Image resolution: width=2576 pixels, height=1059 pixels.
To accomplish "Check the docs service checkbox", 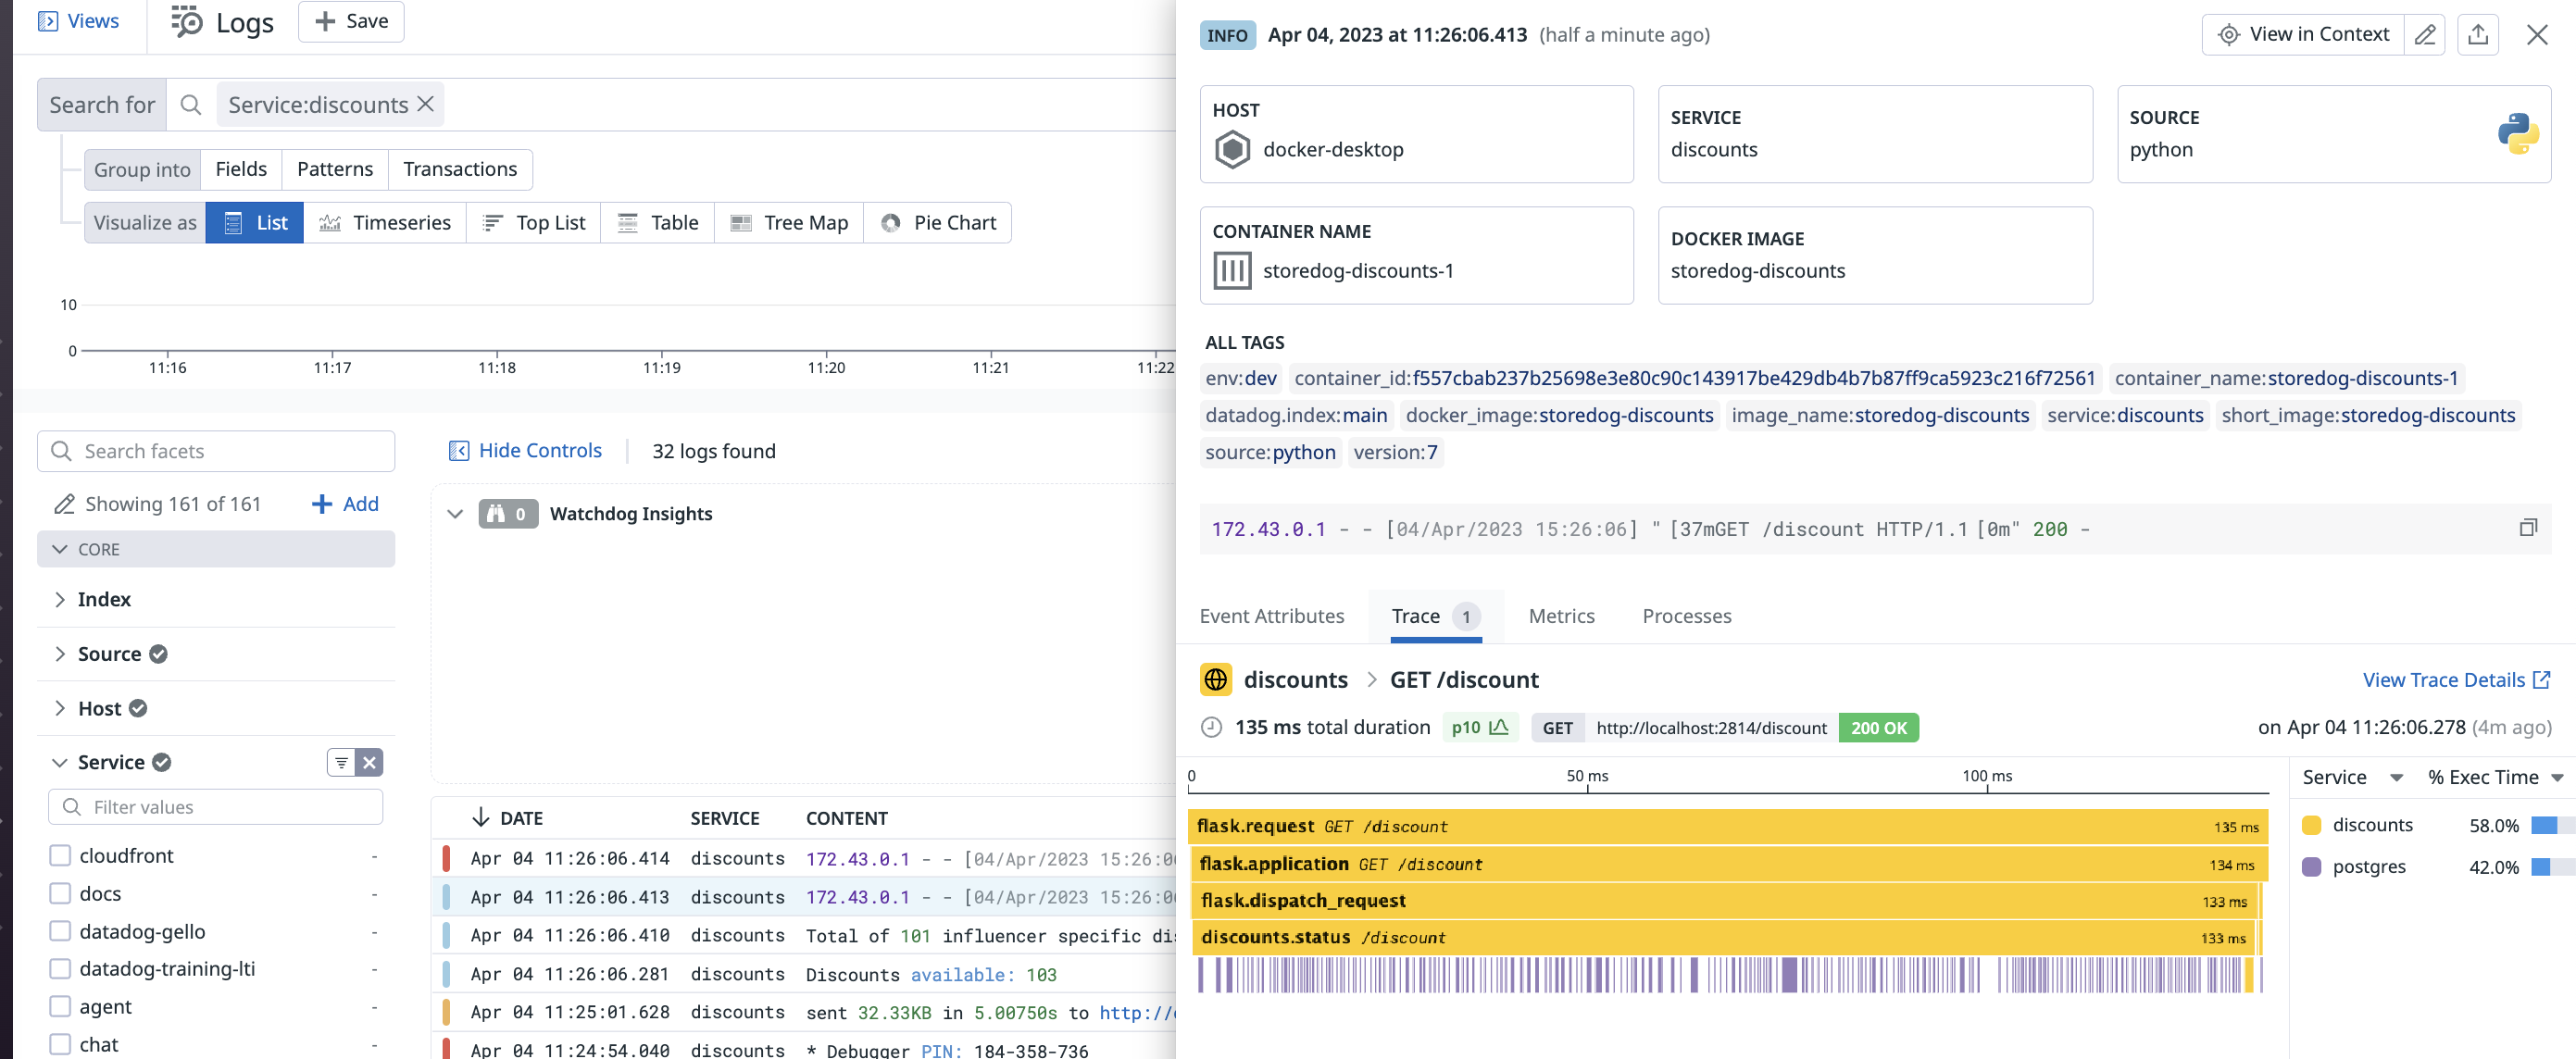I will (60, 893).
